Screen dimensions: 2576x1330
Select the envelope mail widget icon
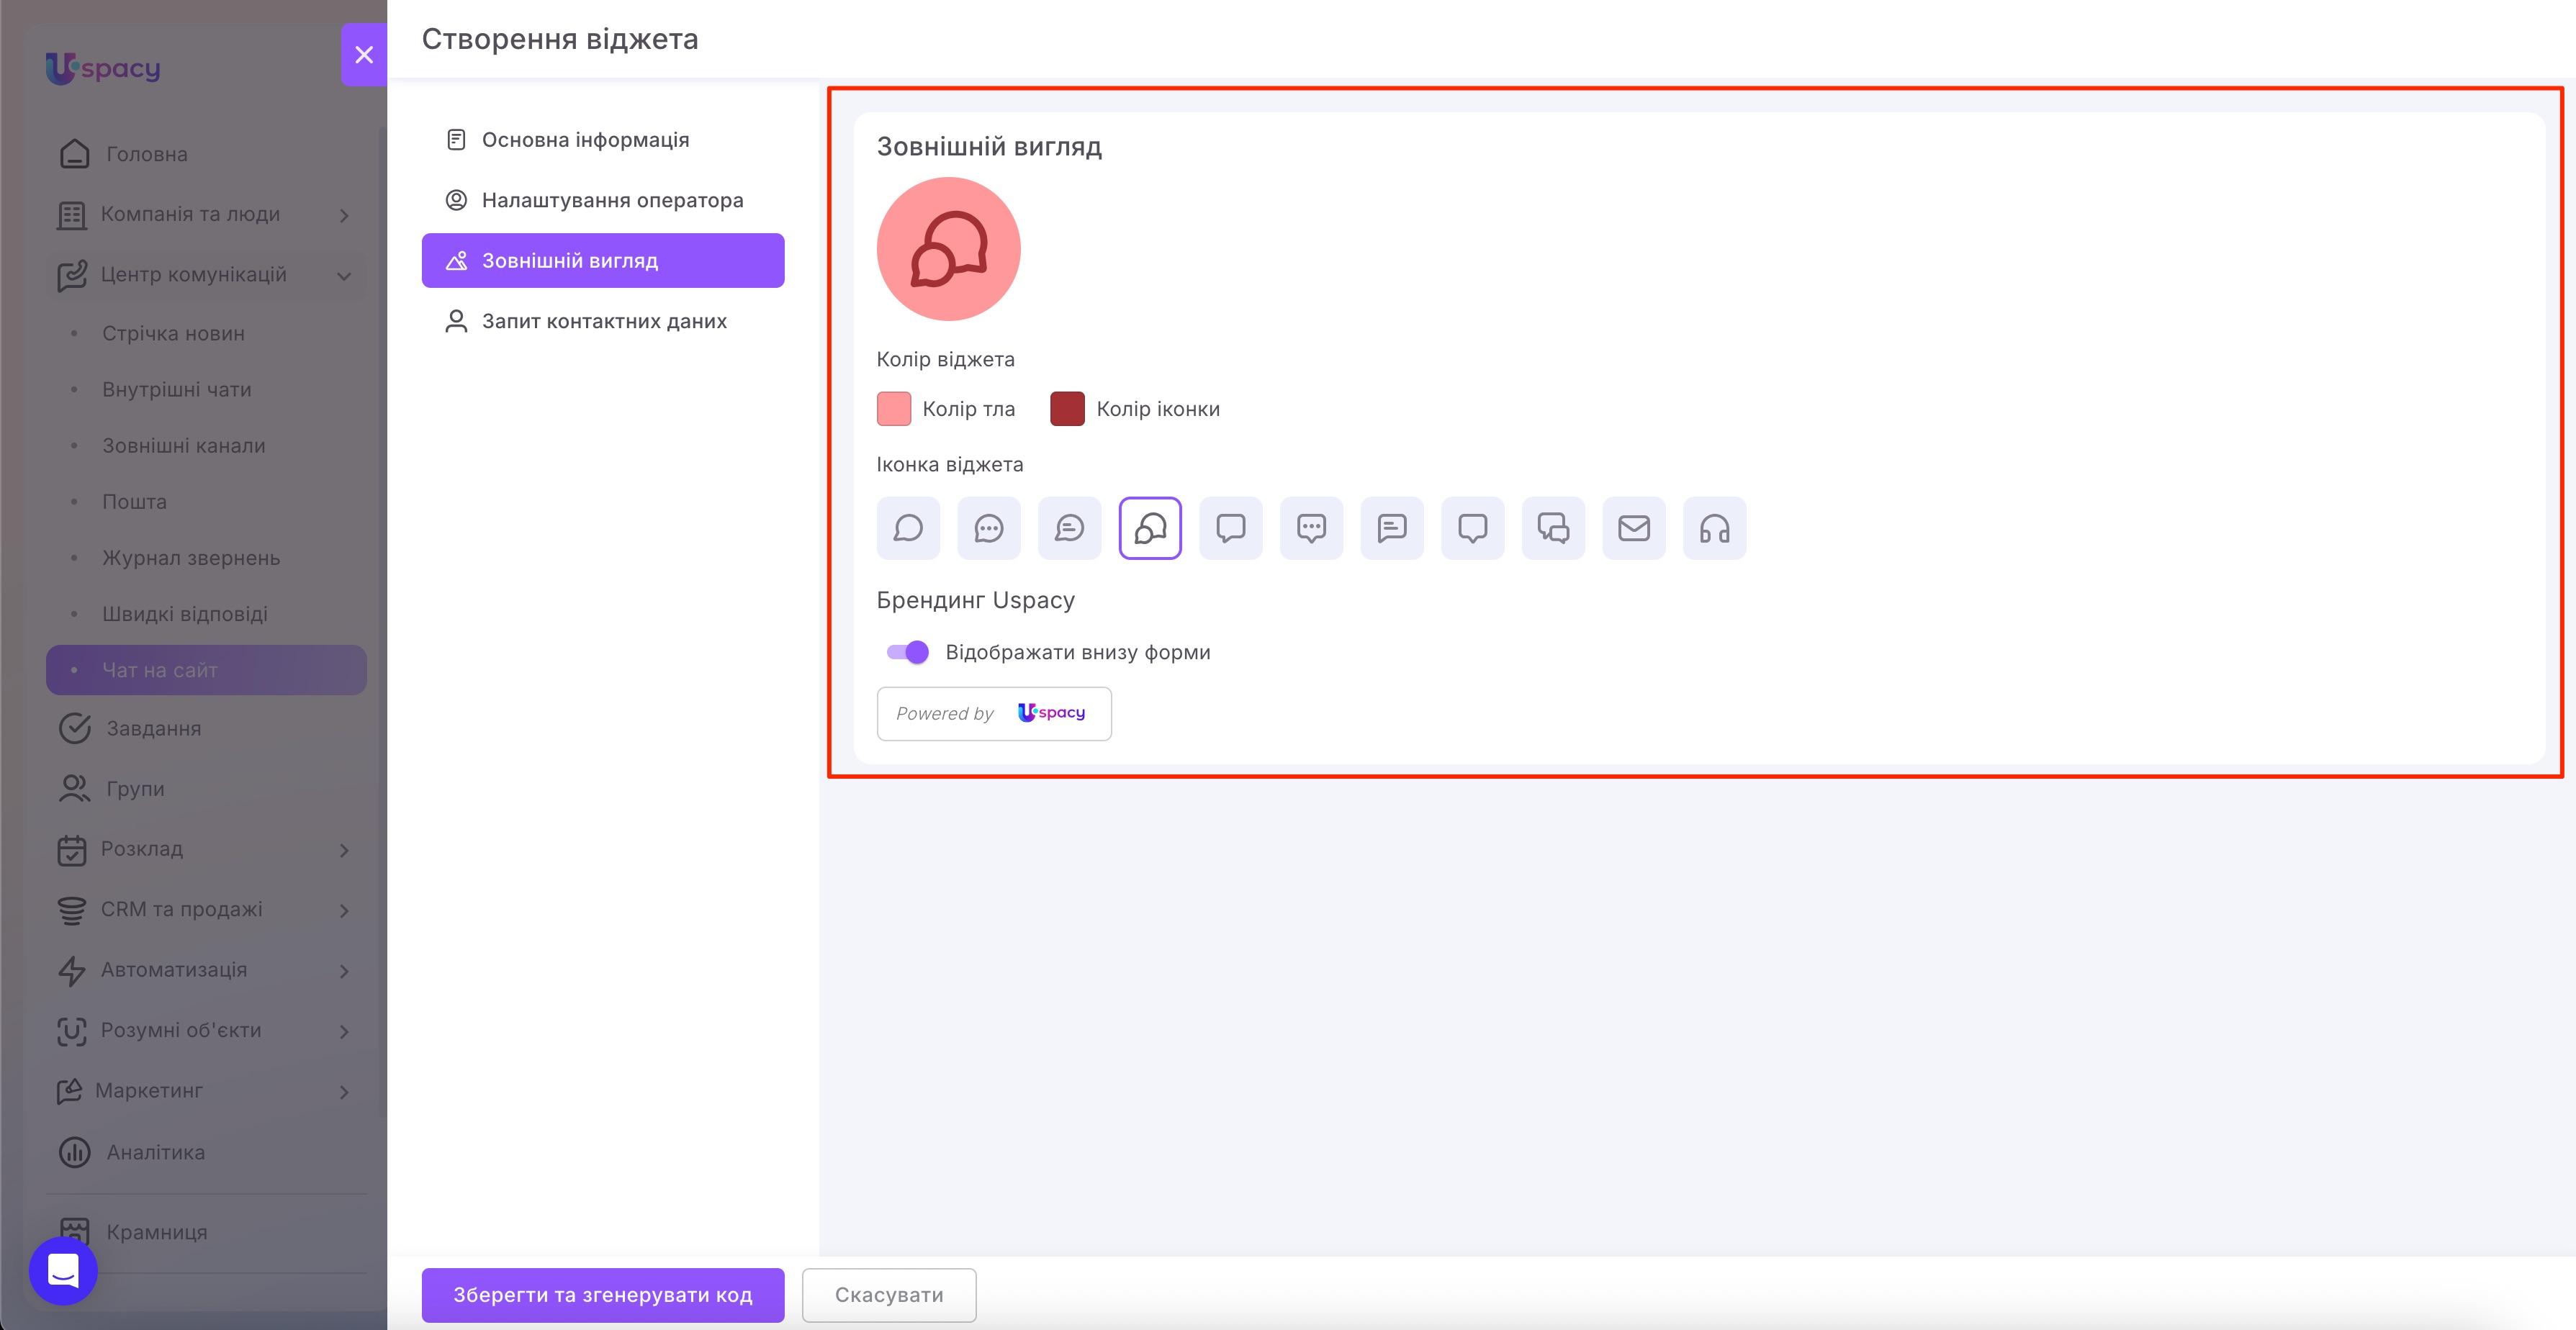pos(1634,528)
